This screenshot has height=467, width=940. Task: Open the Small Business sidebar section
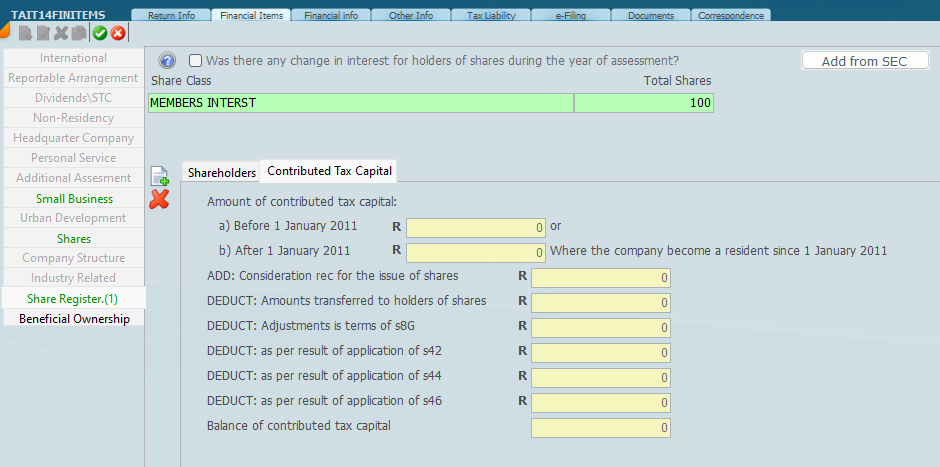click(x=74, y=198)
